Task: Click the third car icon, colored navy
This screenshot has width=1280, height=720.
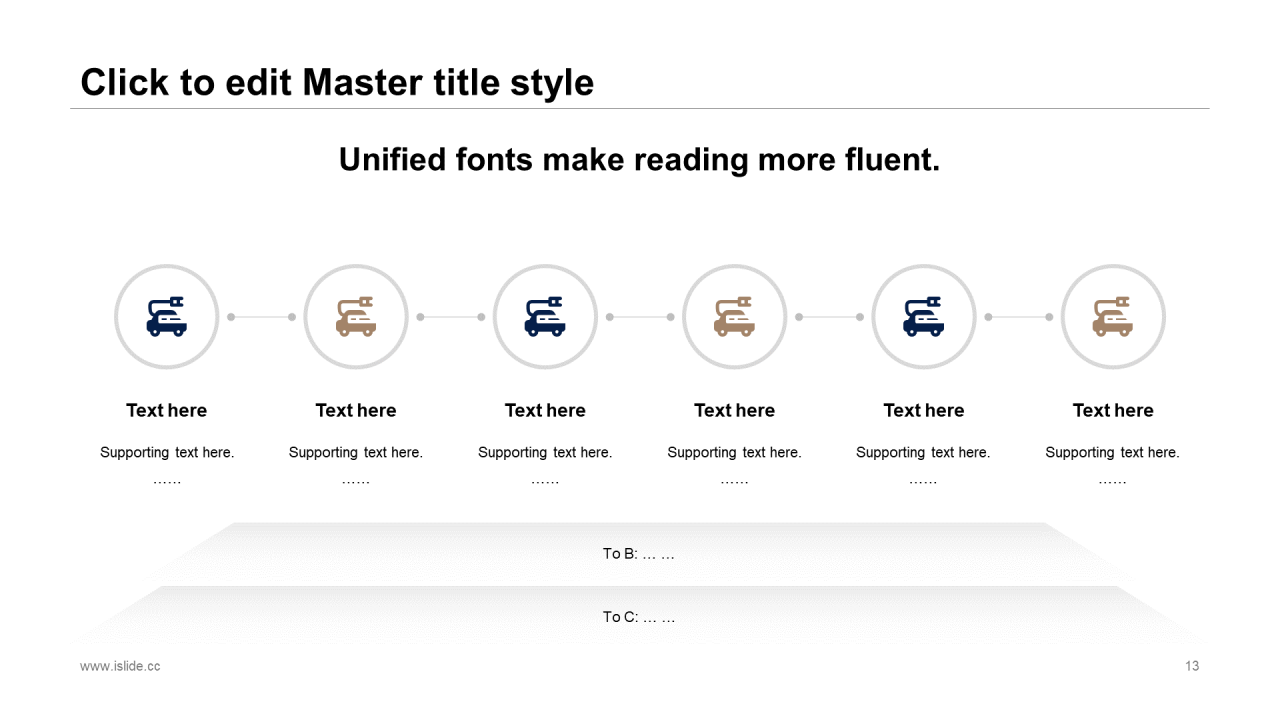Action: (x=545, y=317)
